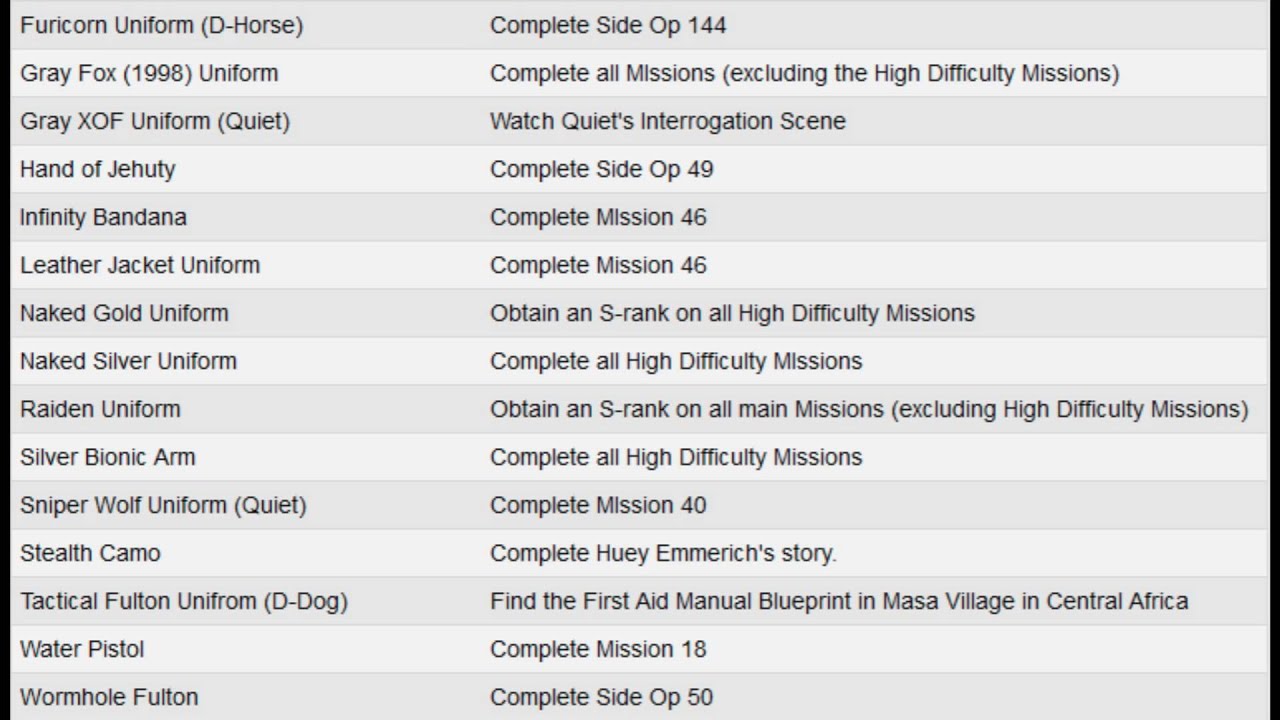Click the Furicorn Uniform (D-Horse) item name
Viewport: 1280px width, 720px height.
tap(161, 26)
